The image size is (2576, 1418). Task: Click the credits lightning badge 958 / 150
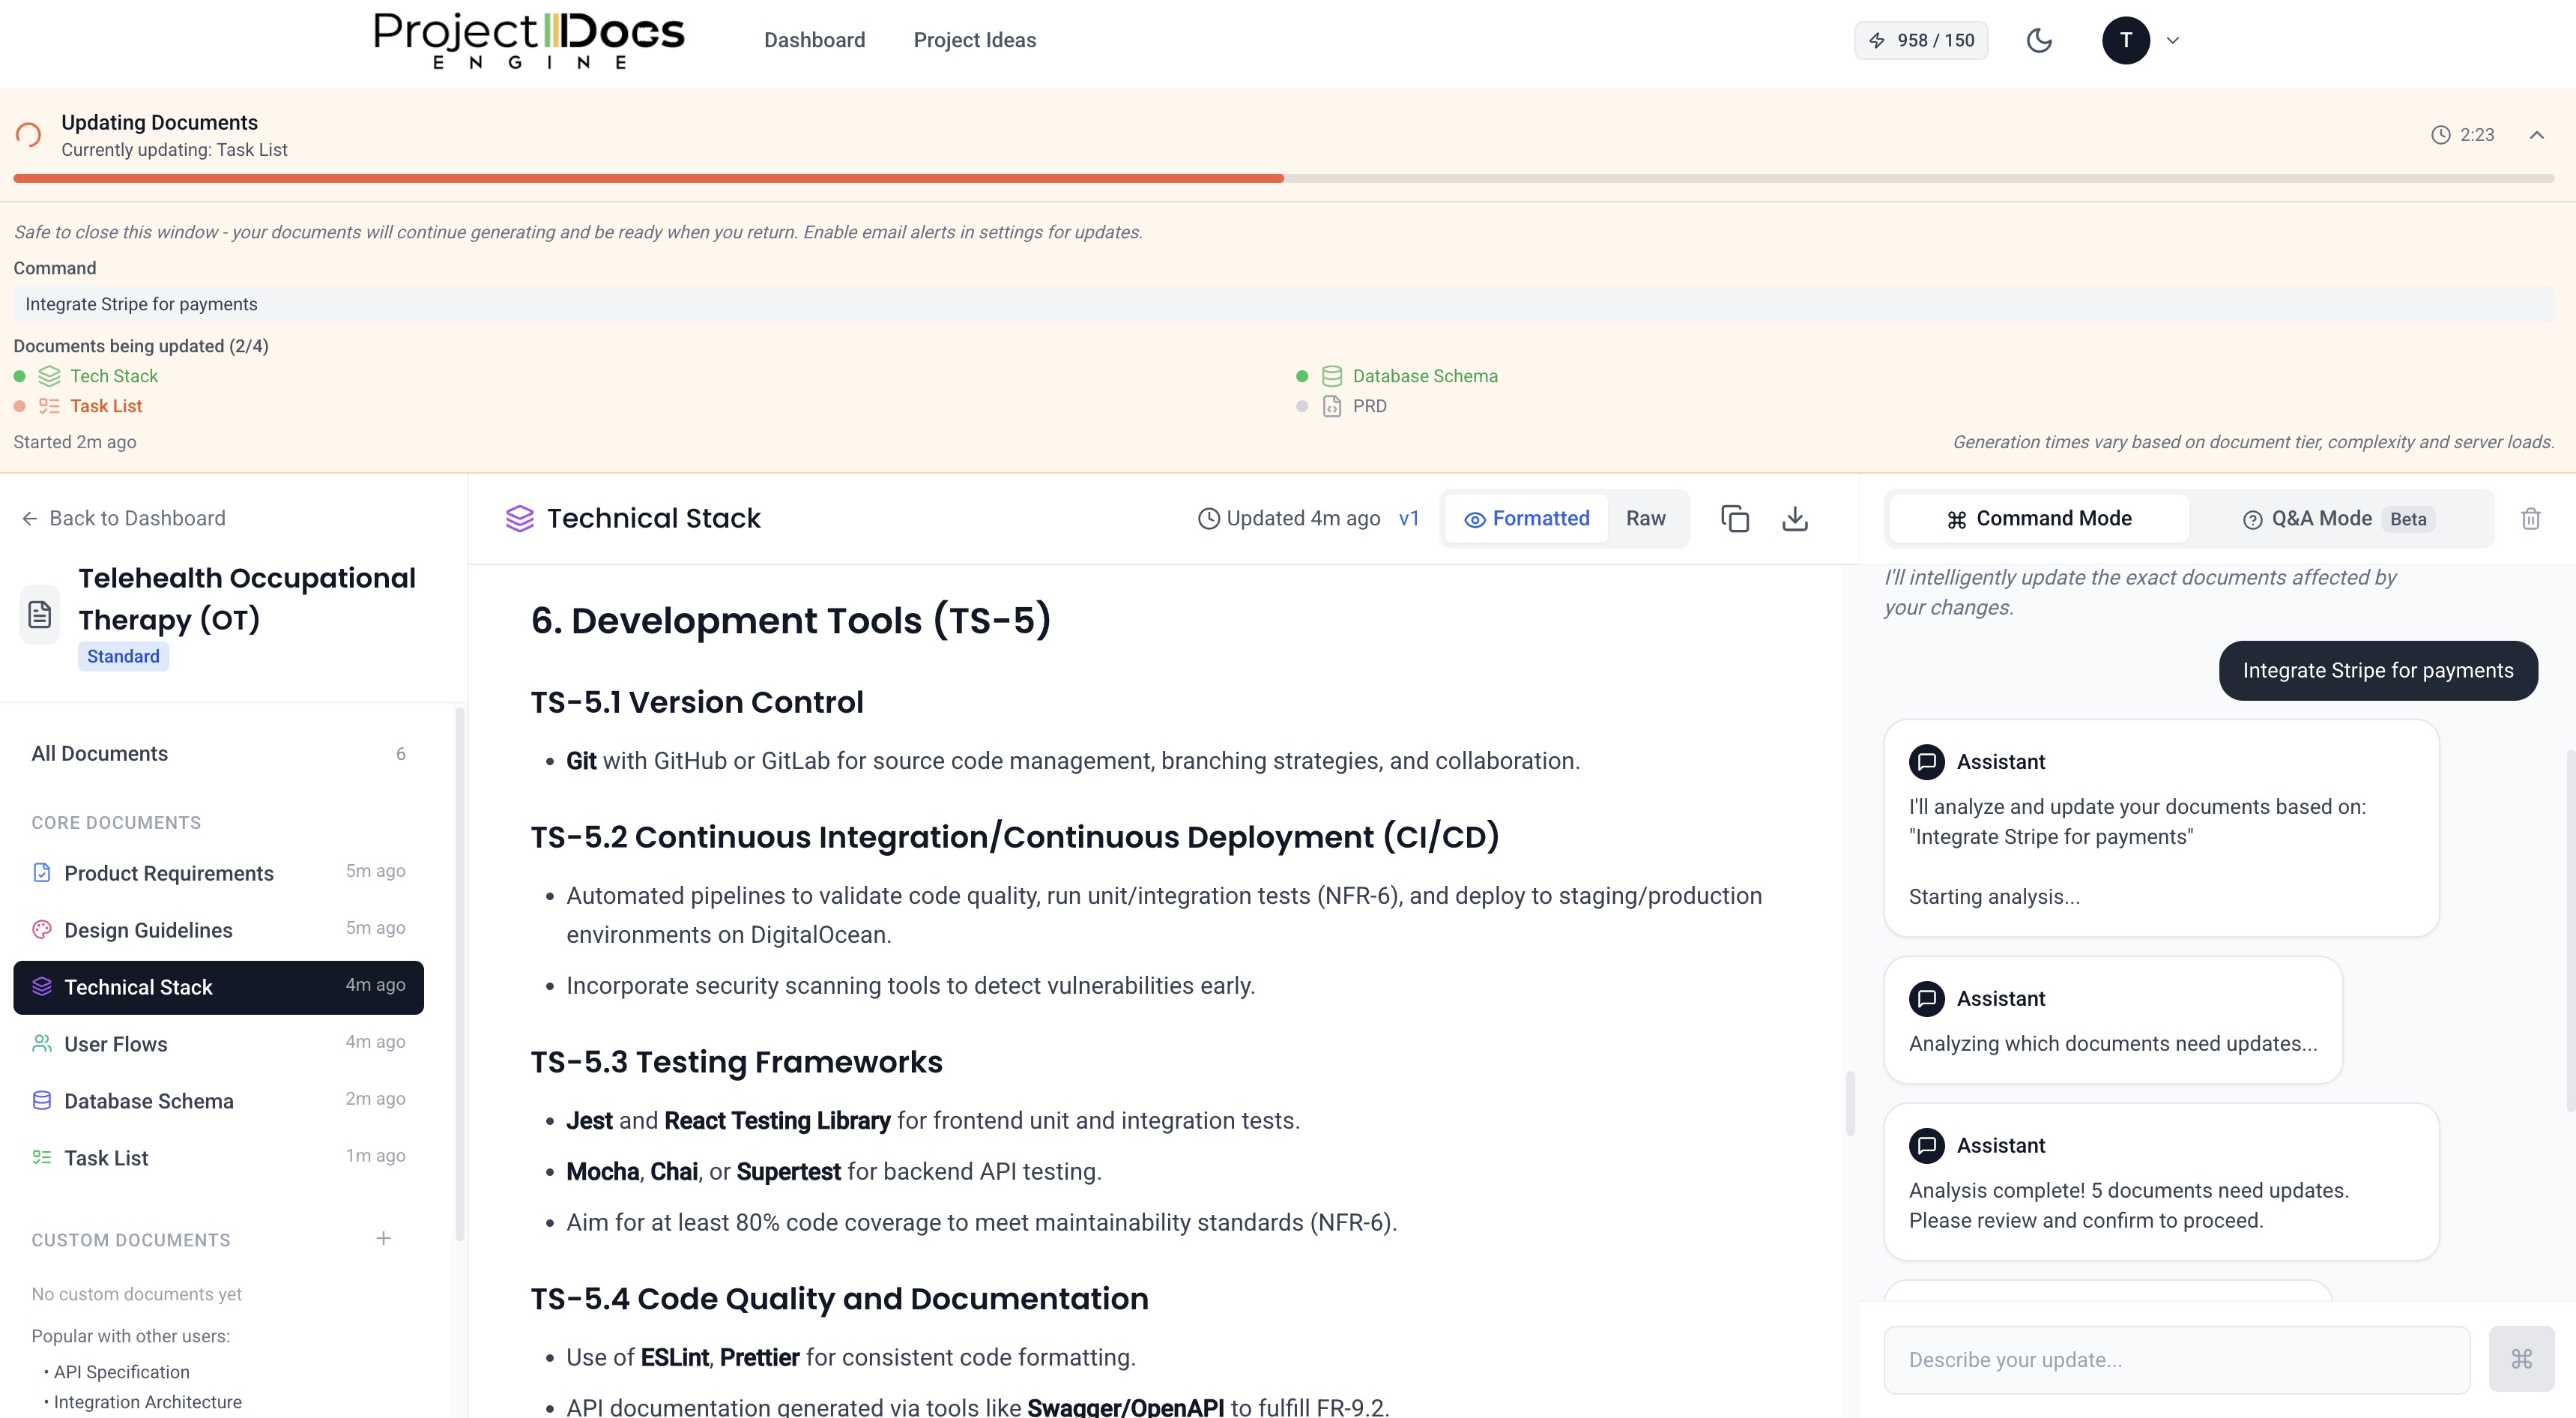click(x=1921, y=40)
